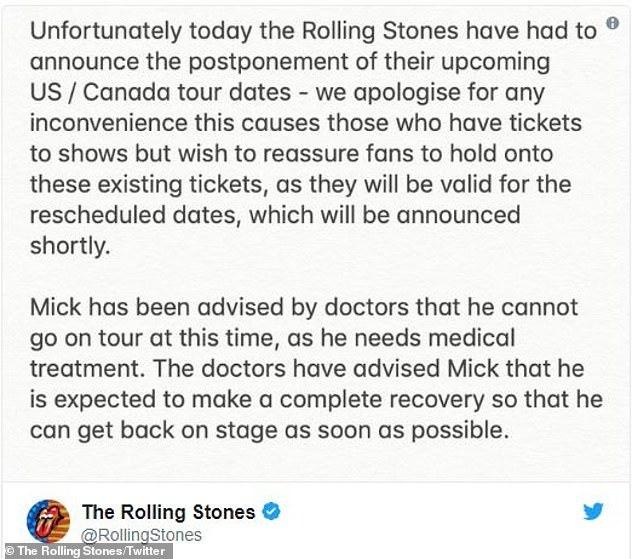Click 'announce the postponement' text line
The height and width of the screenshot is (559, 632).
point(290,62)
